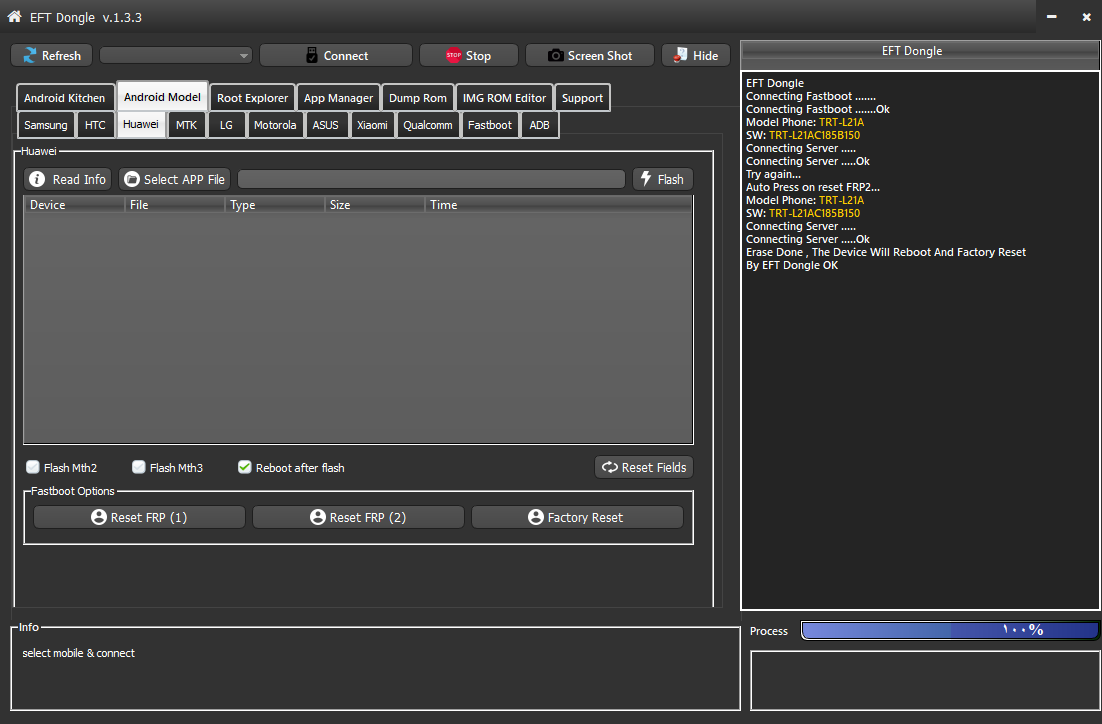This screenshot has height=724, width=1102.
Task: Select the Android Model tab
Action: (162, 96)
